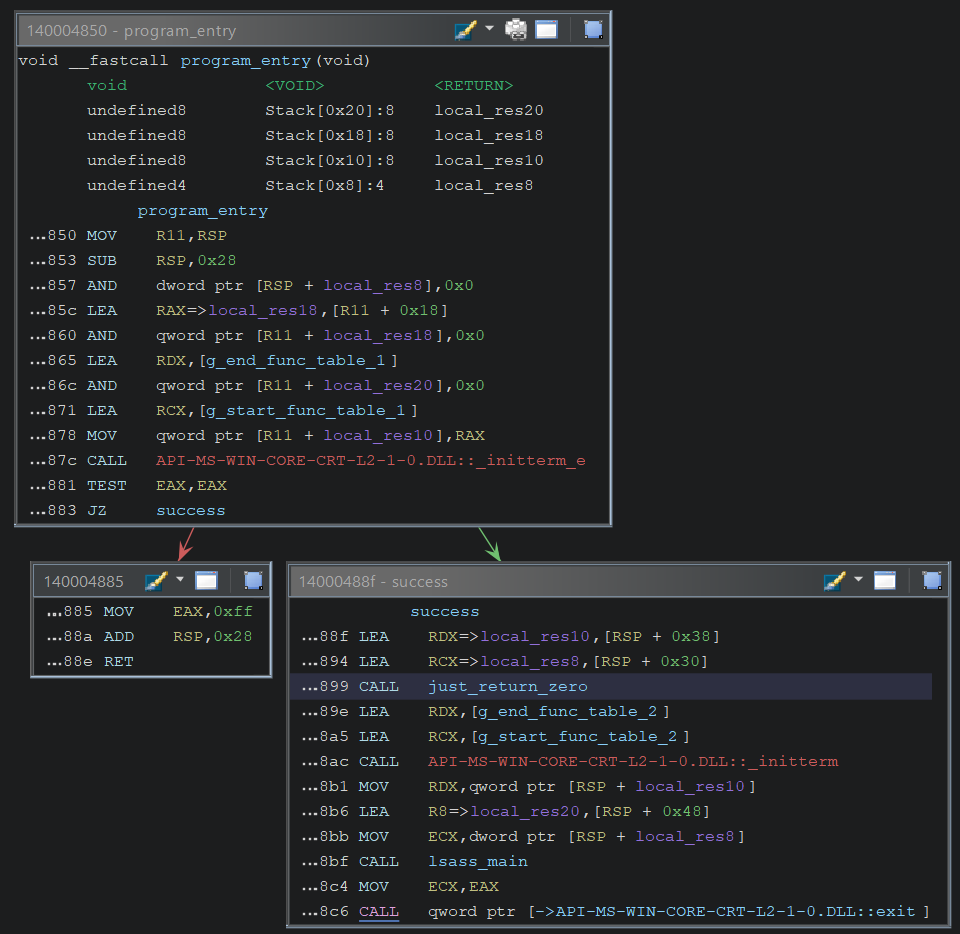This screenshot has height=934, width=960.
Task: Select the MOV R11,RSP instruction line
Action: pos(129,236)
